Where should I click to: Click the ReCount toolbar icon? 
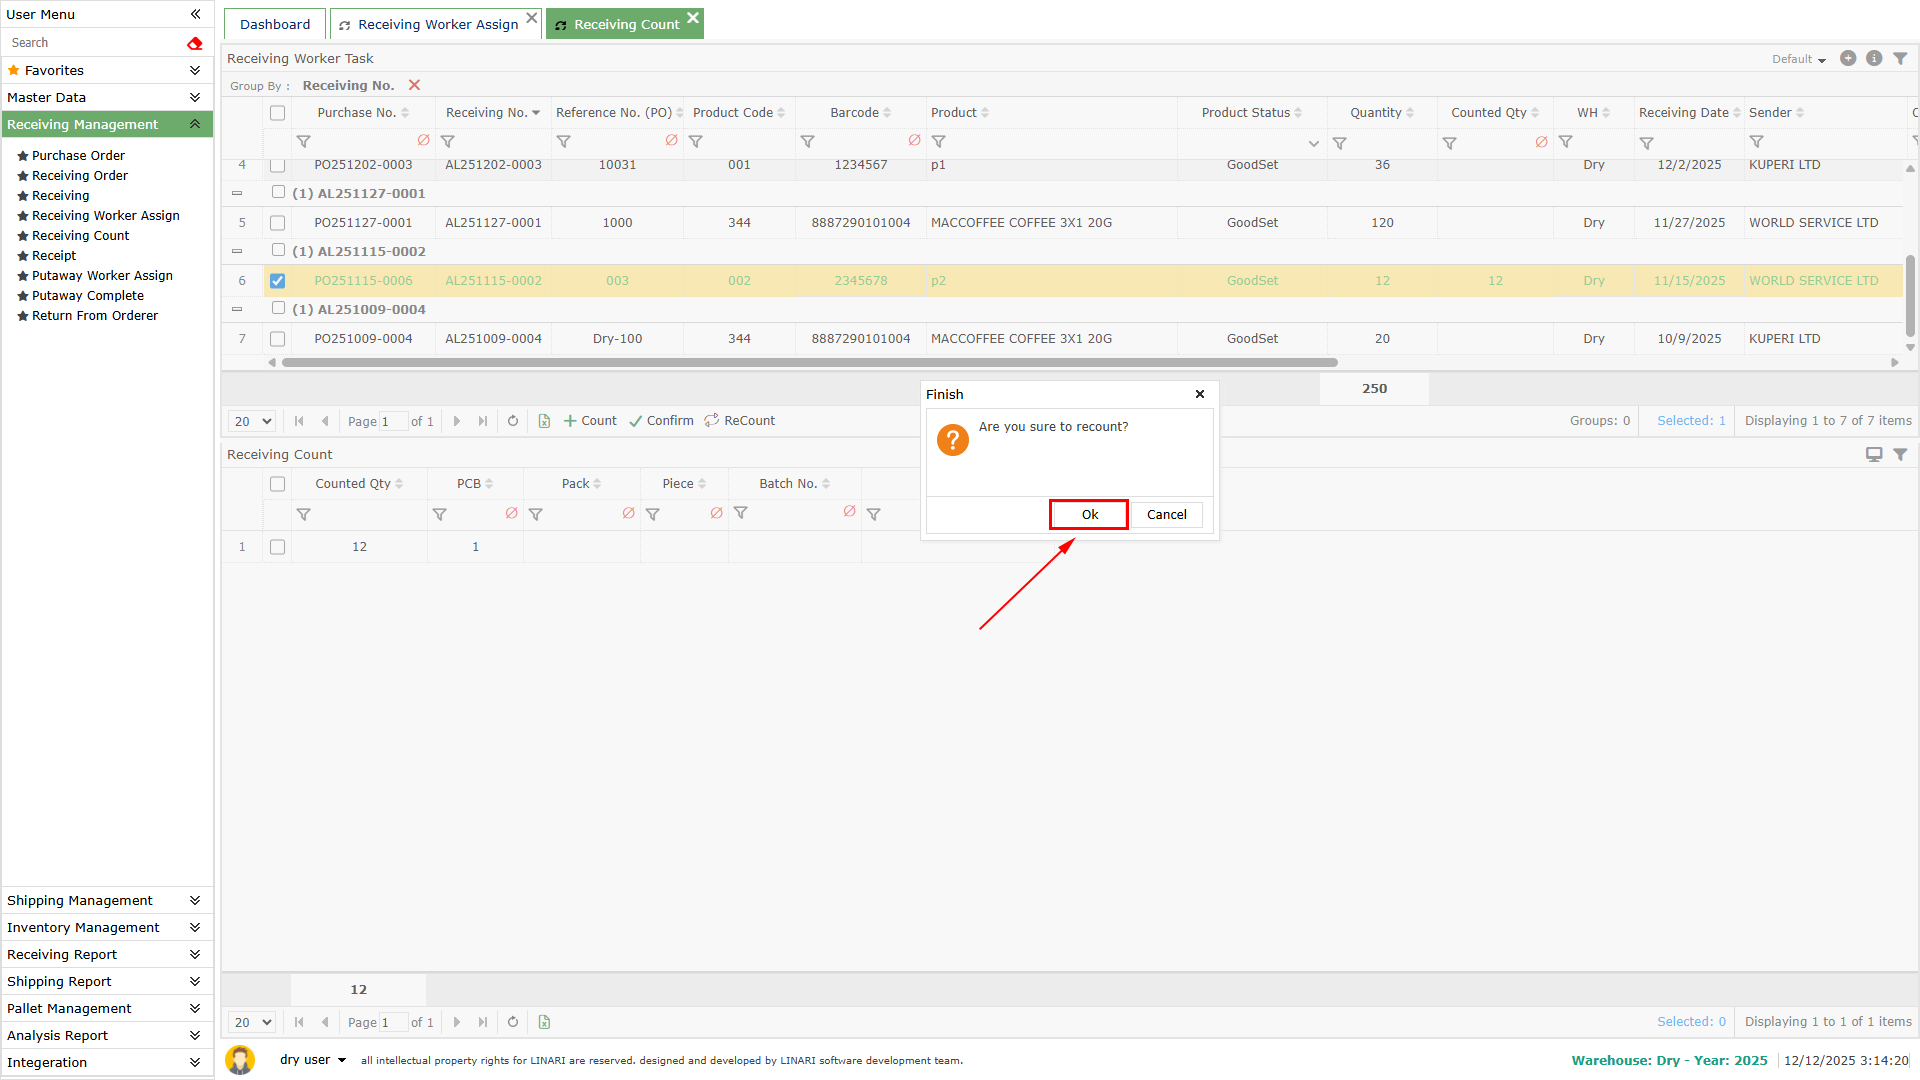click(712, 421)
